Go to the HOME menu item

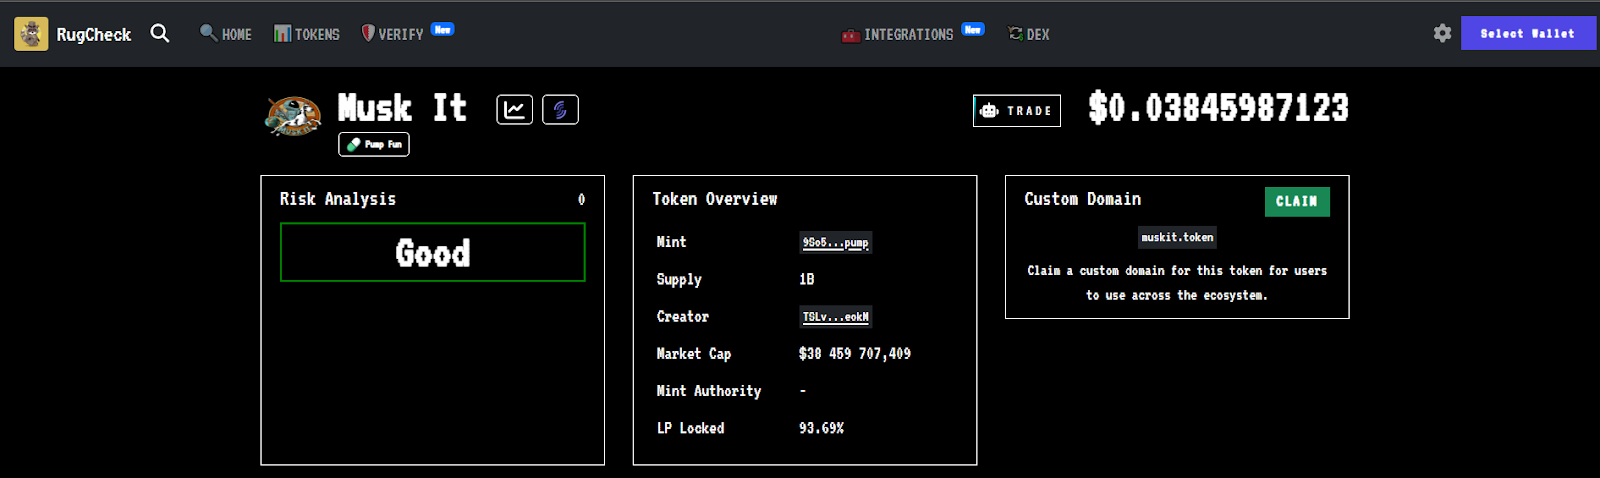tap(226, 34)
